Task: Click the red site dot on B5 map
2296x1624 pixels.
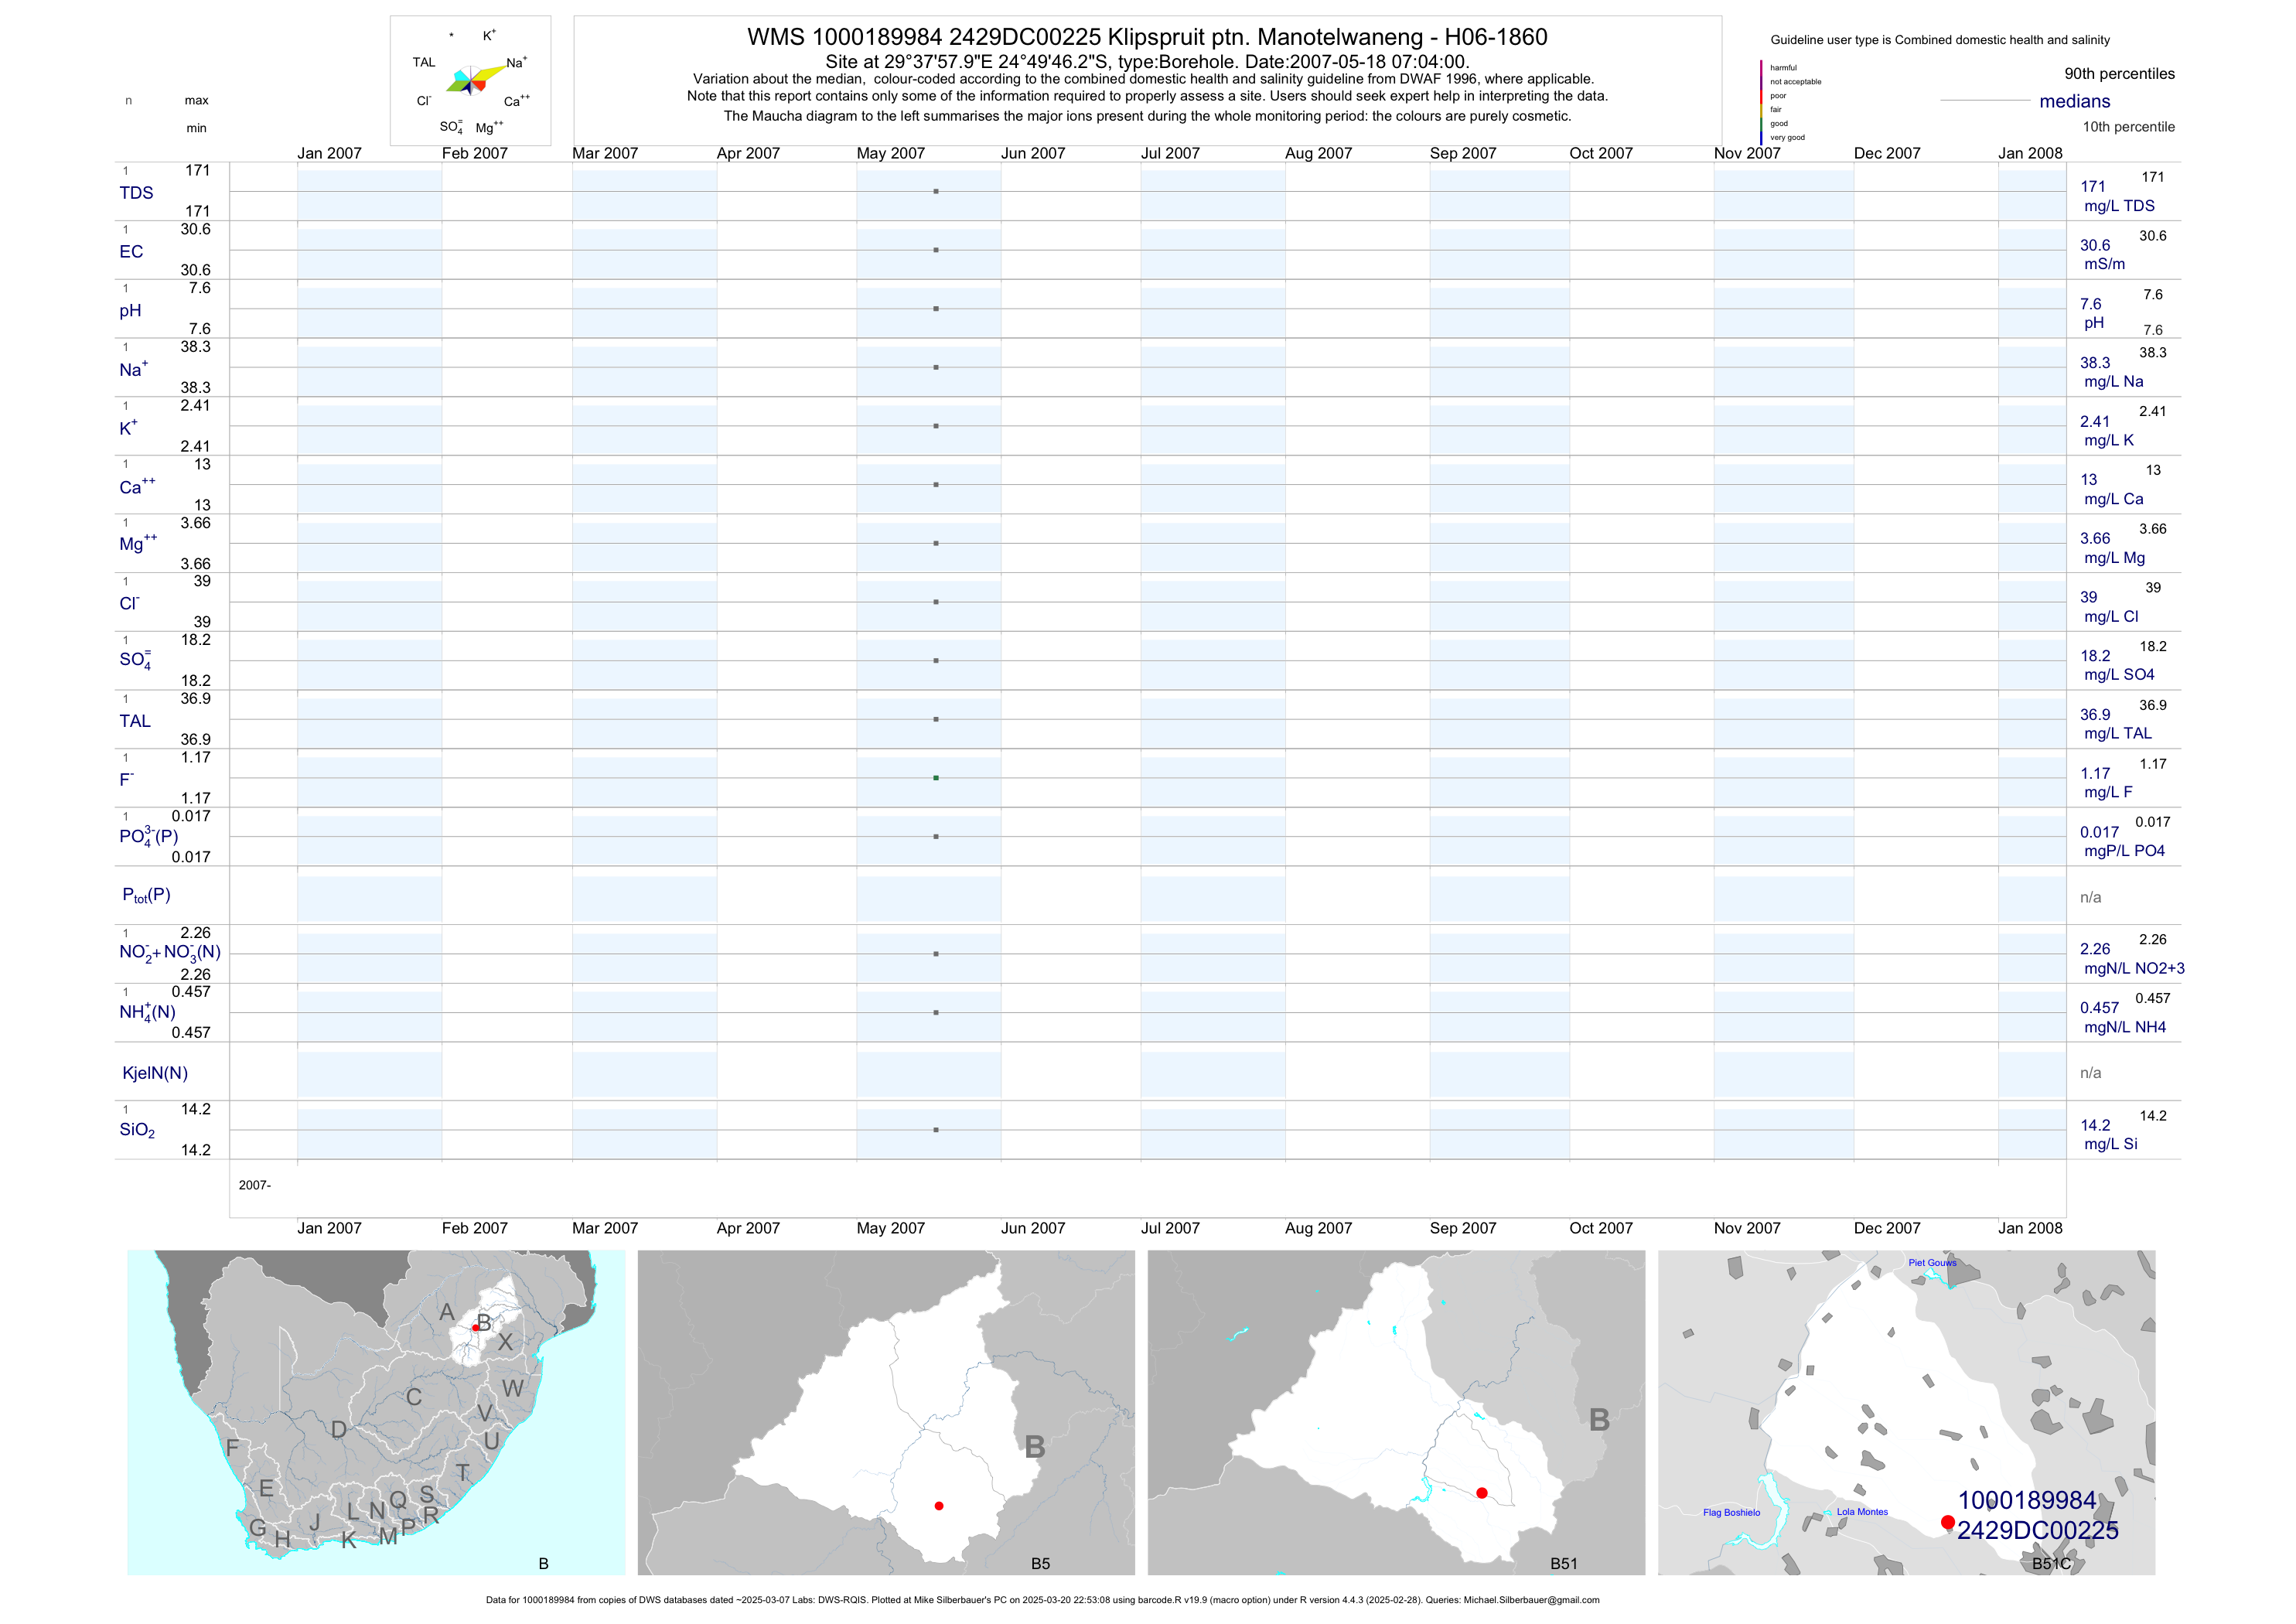Action: point(939,1506)
